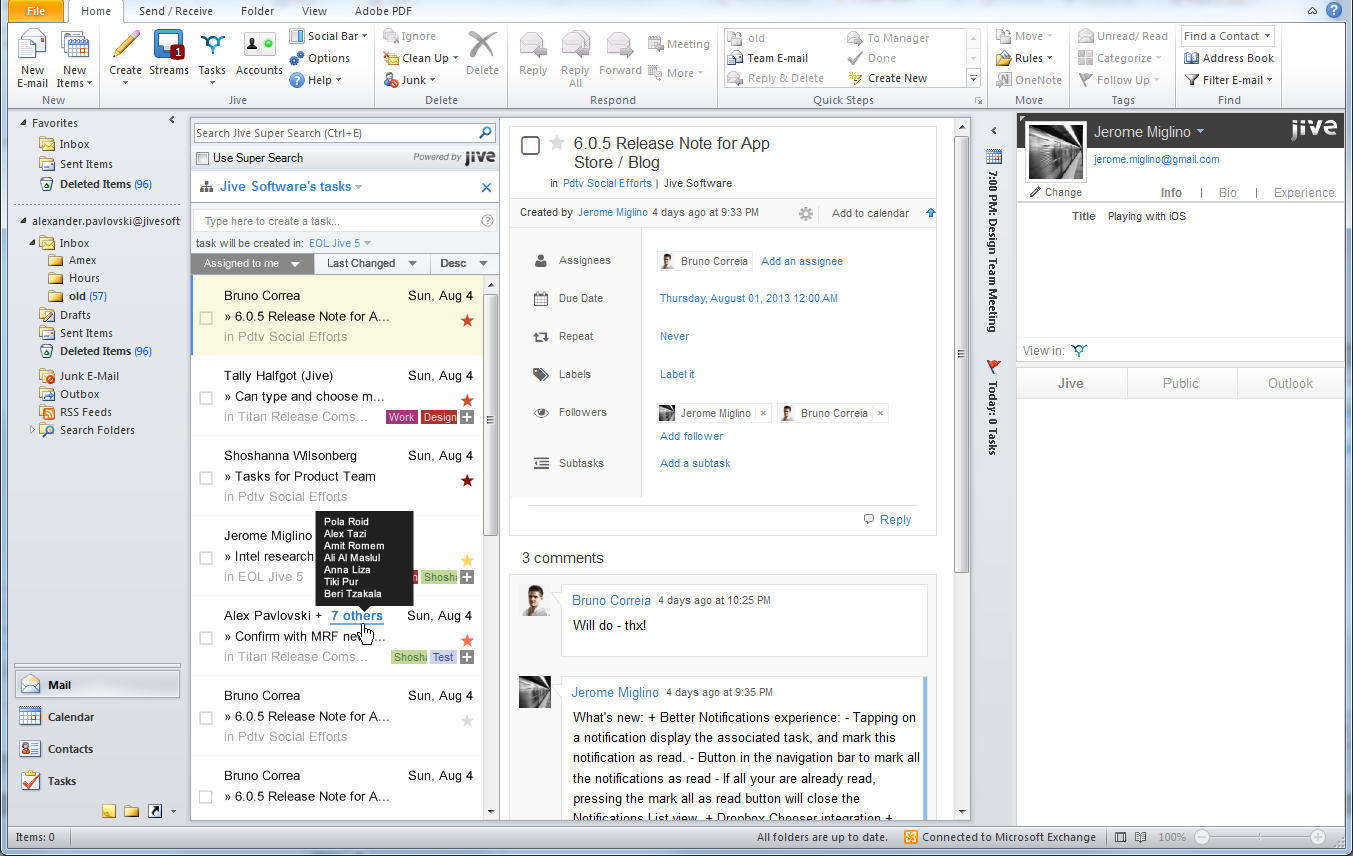
Task: Click the Outlook help question mark icon
Action: point(1333,11)
